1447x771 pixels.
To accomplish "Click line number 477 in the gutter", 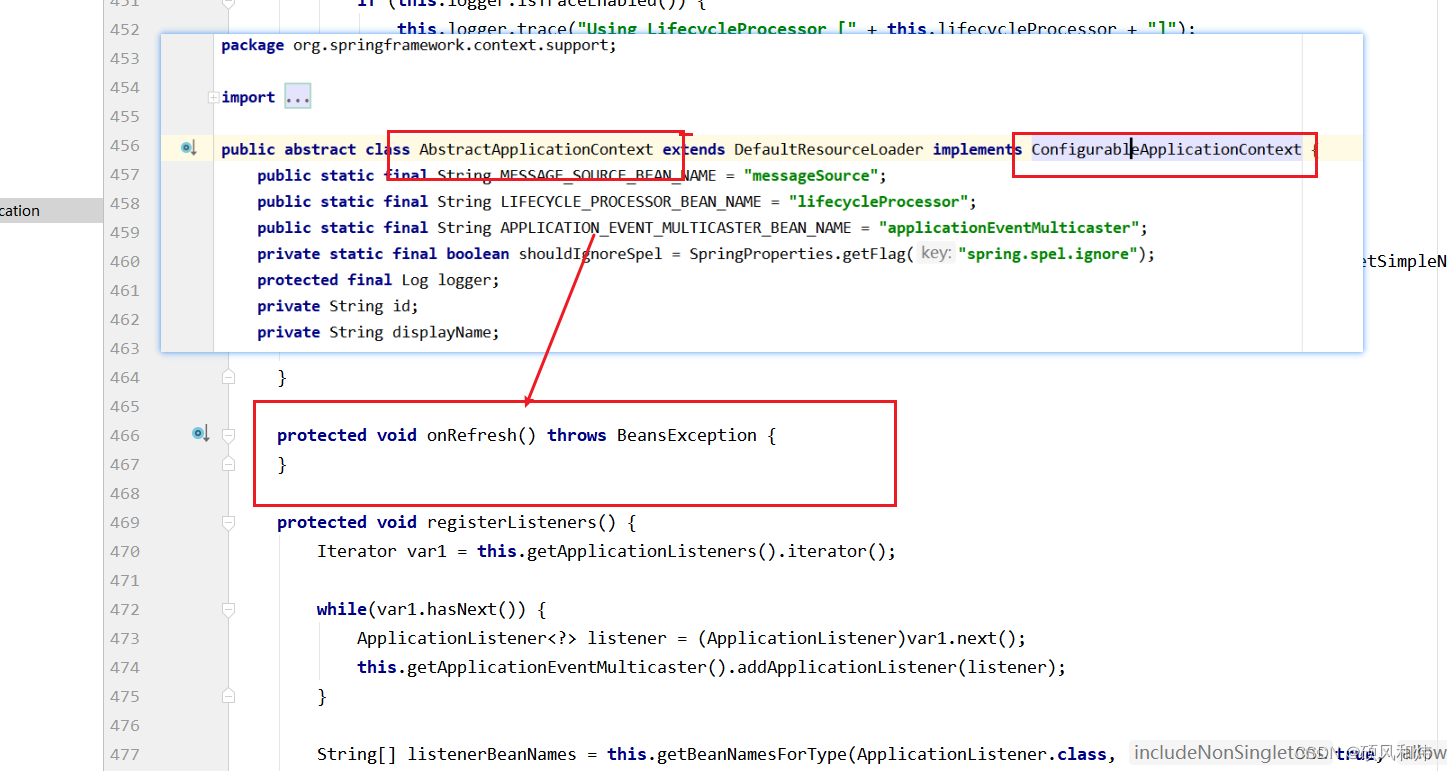I will coord(125,754).
